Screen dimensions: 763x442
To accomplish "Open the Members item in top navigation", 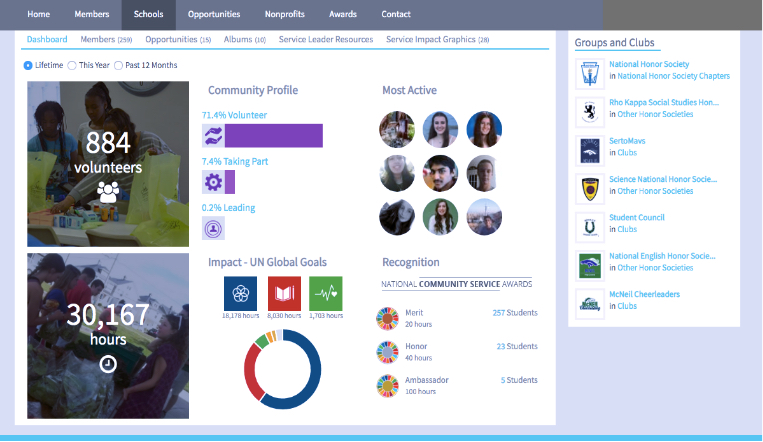I will point(91,15).
